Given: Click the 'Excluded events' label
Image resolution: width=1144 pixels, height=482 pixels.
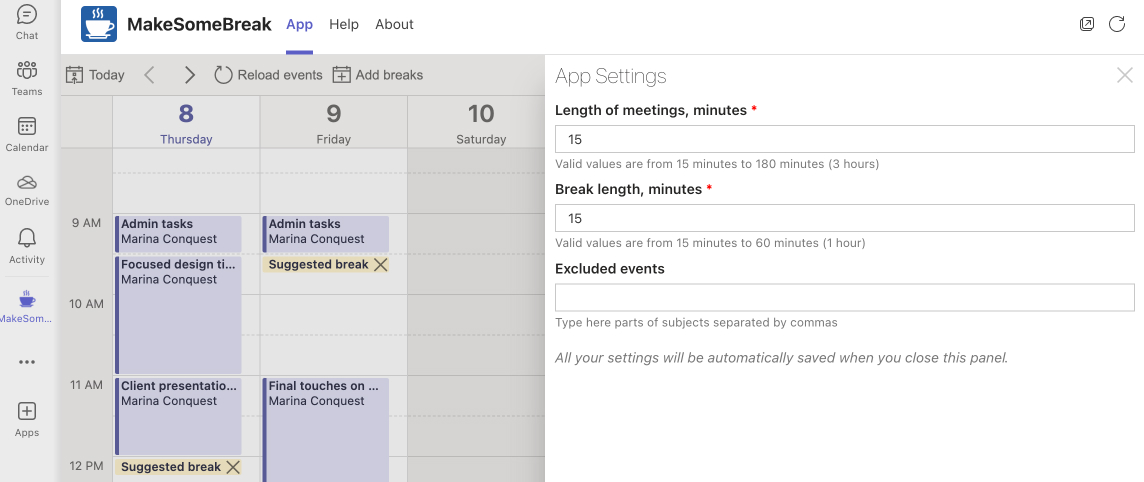Looking at the screenshot, I should (610, 268).
